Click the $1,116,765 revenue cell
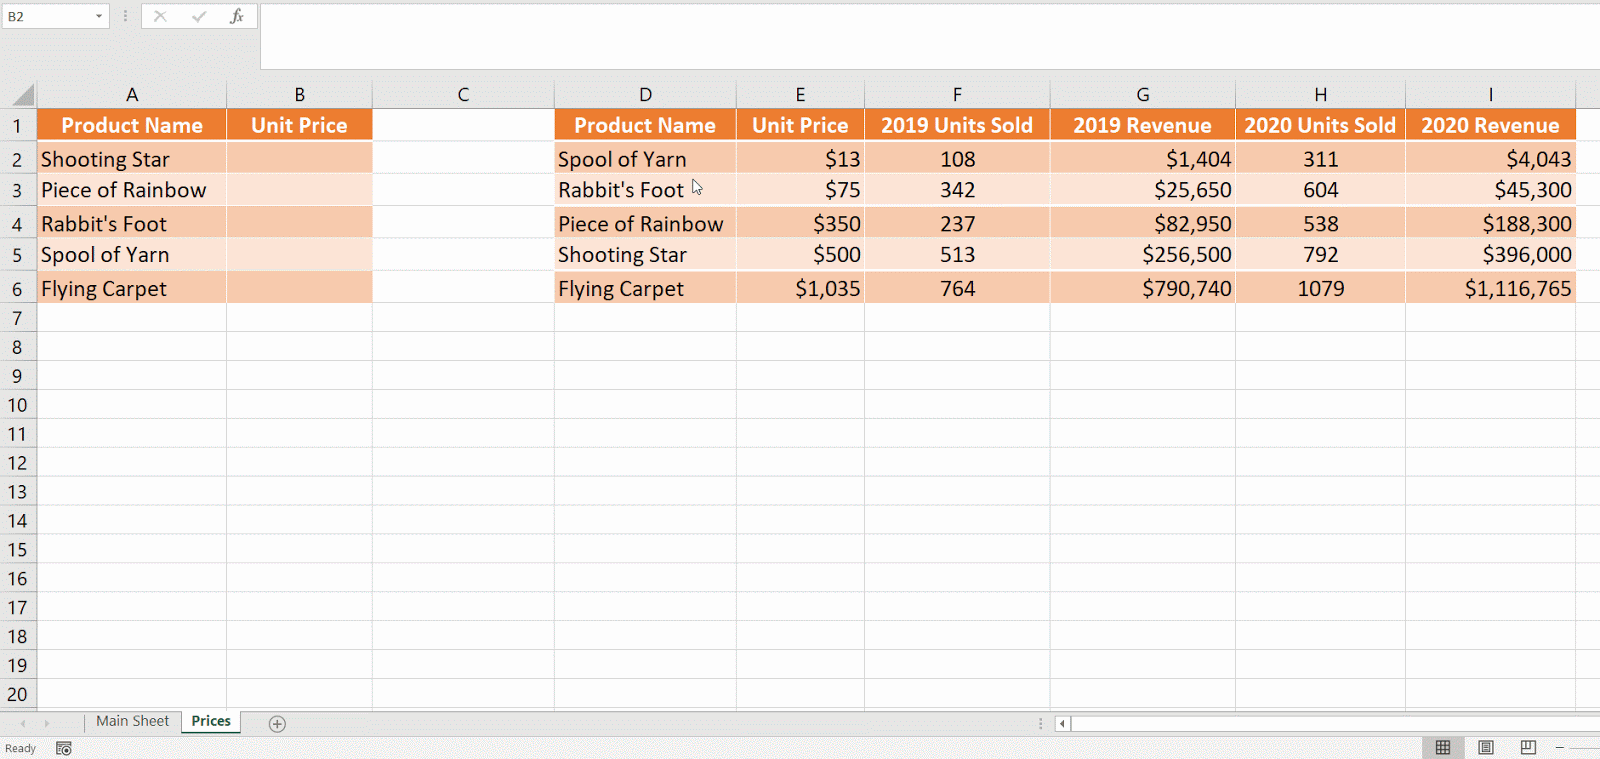Viewport: 1600px width, 759px height. pyautogui.click(x=1490, y=288)
